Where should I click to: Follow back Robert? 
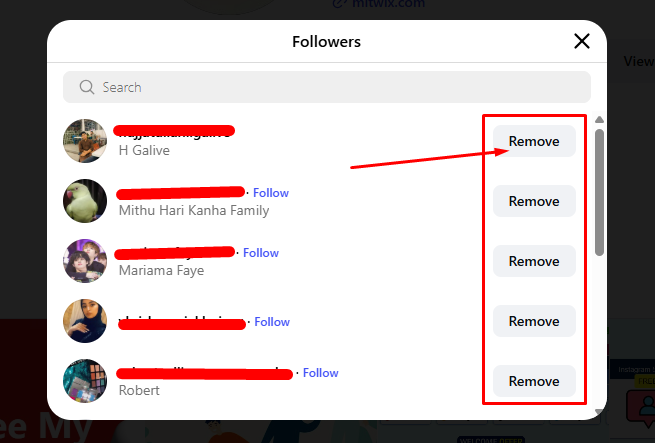pyautogui.click(x=321, y=373)
